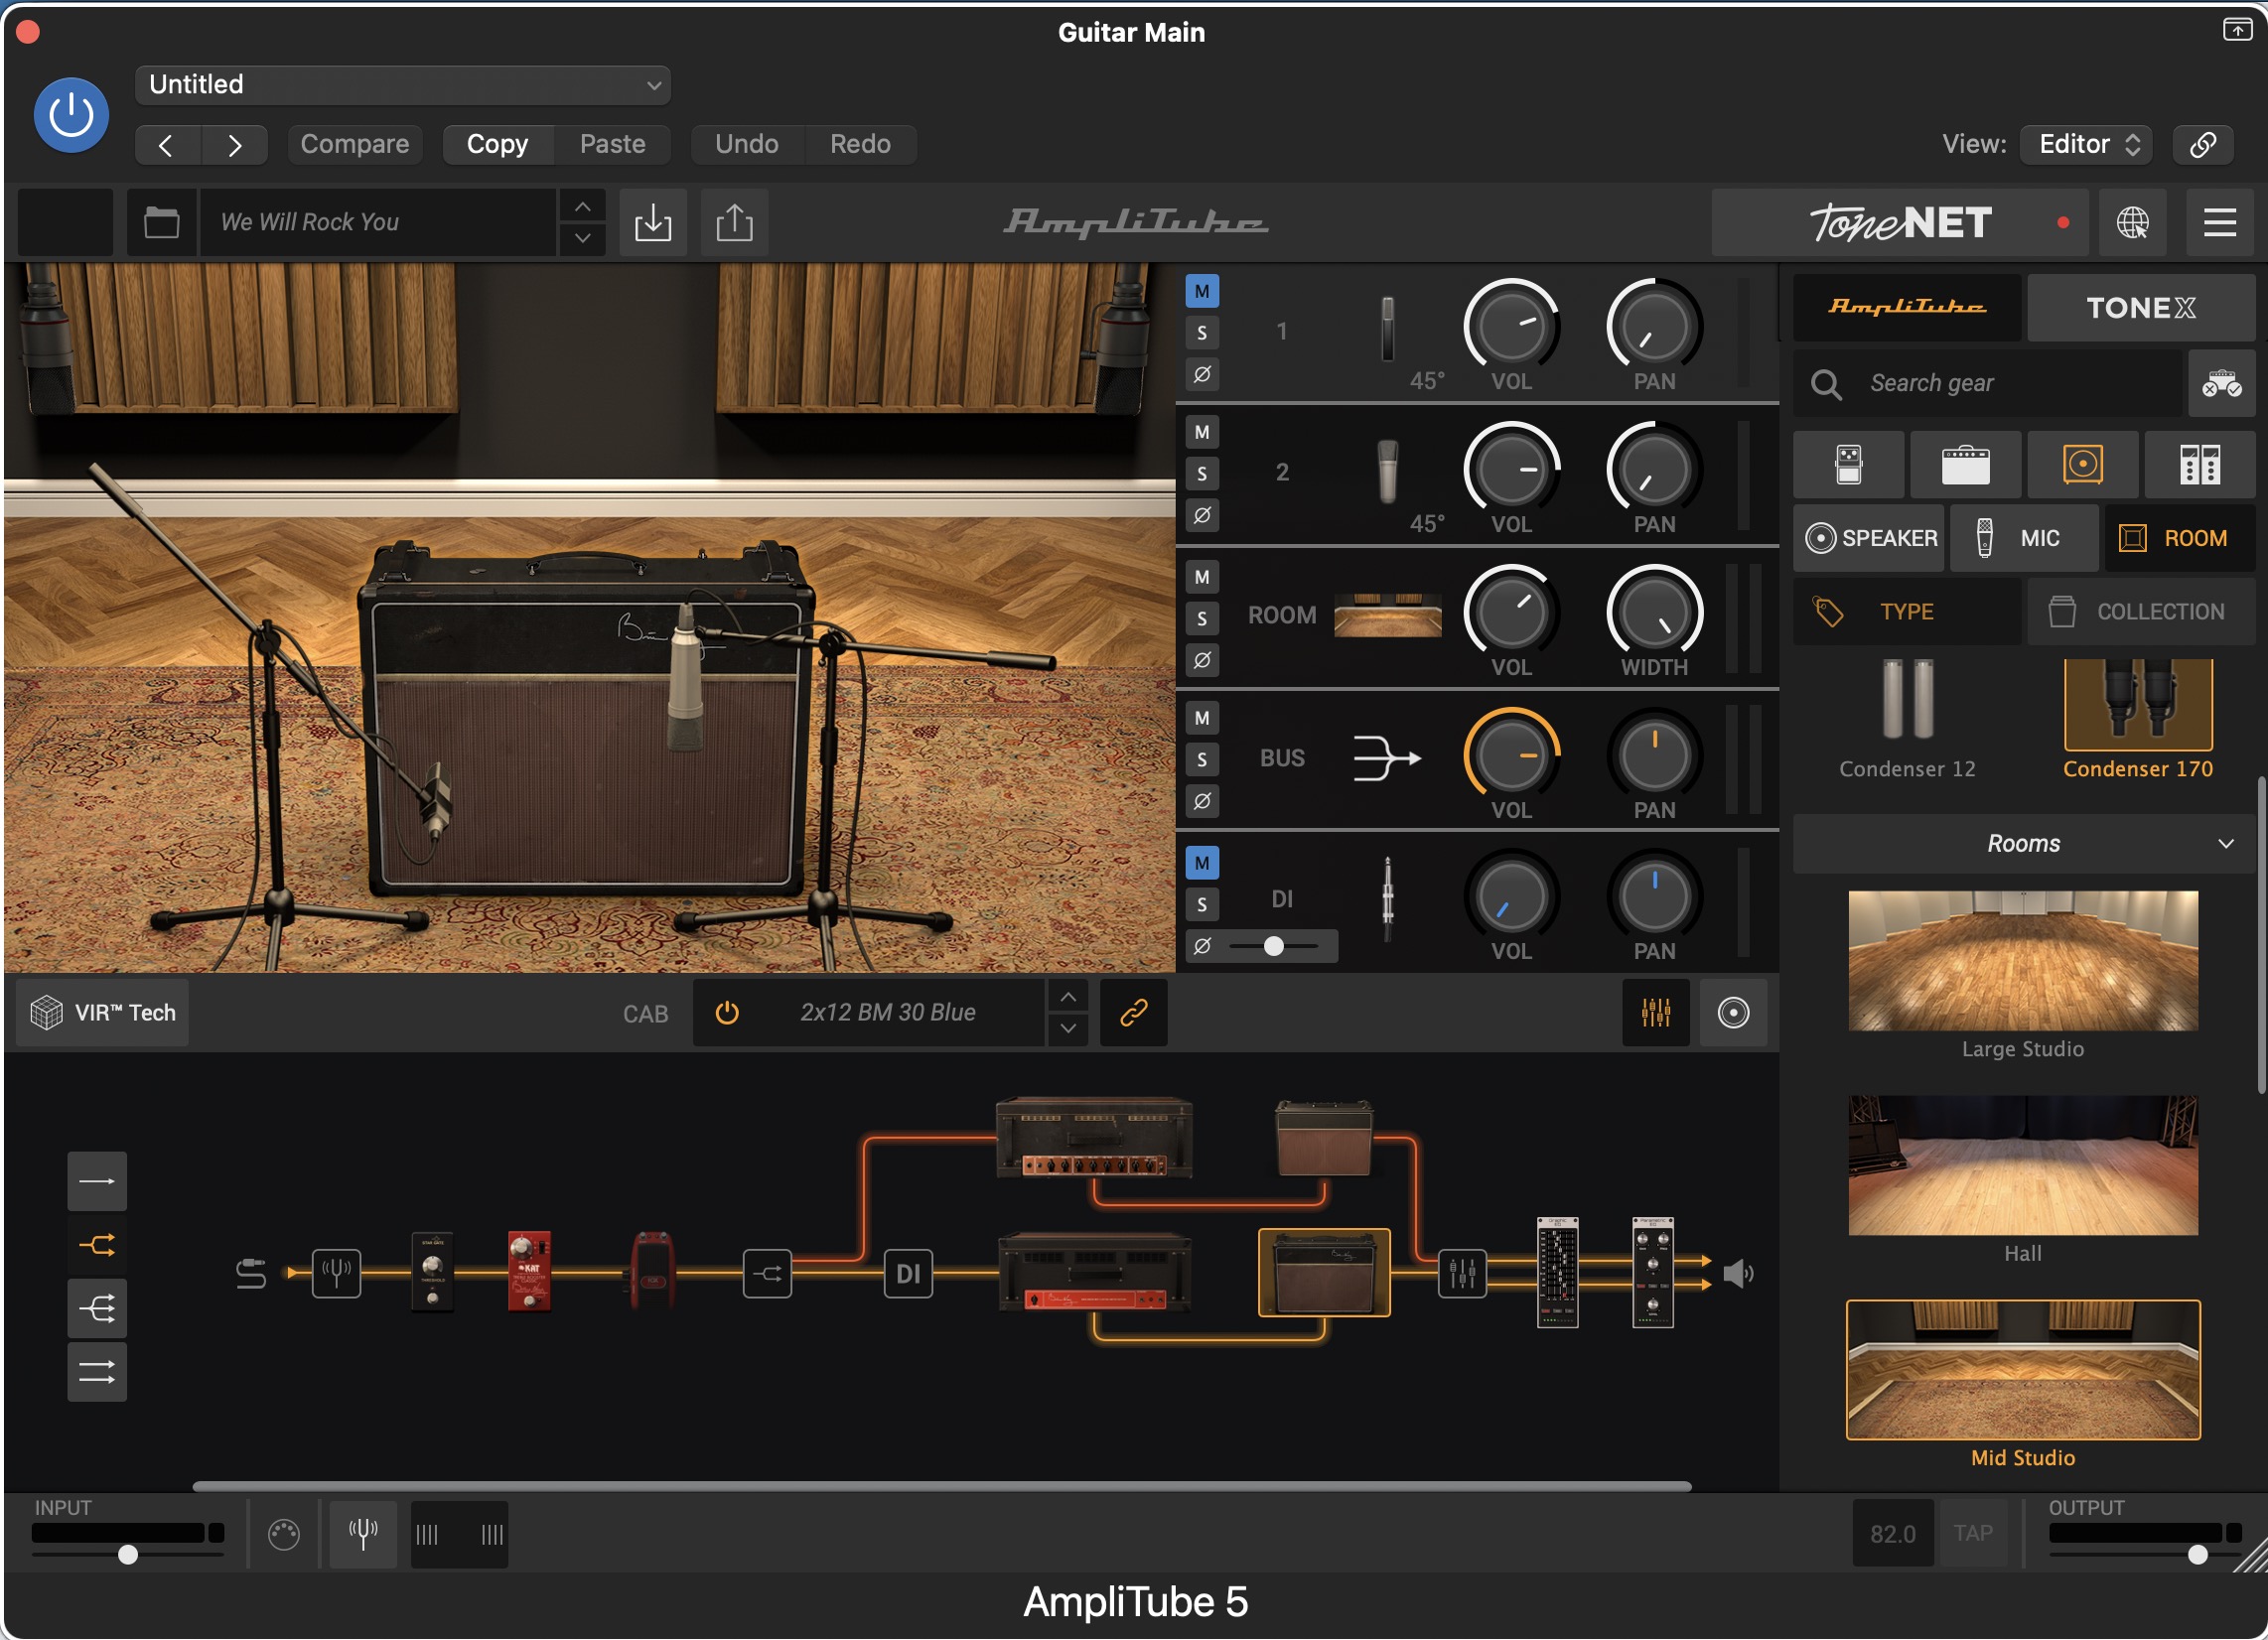Go to previous setting with left chevron

[167, 145]
